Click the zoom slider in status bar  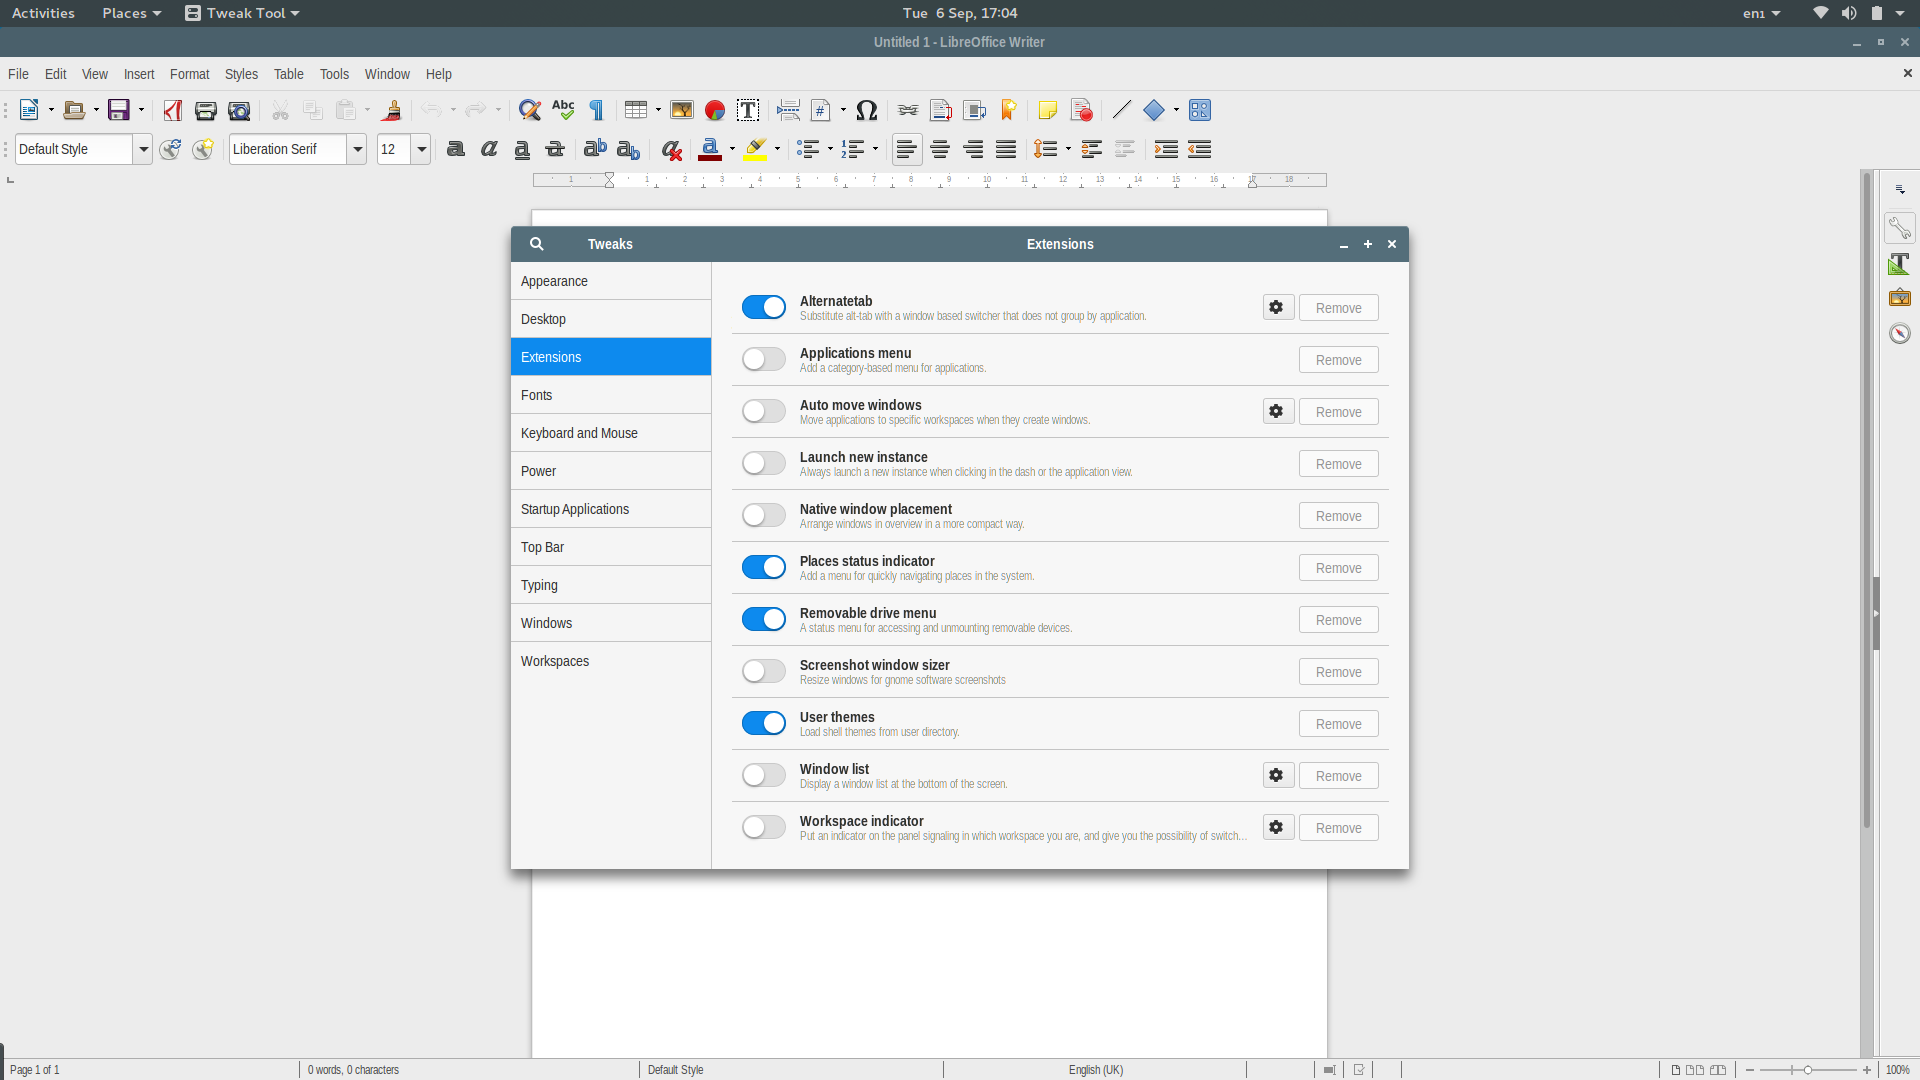[1808, 1070]
